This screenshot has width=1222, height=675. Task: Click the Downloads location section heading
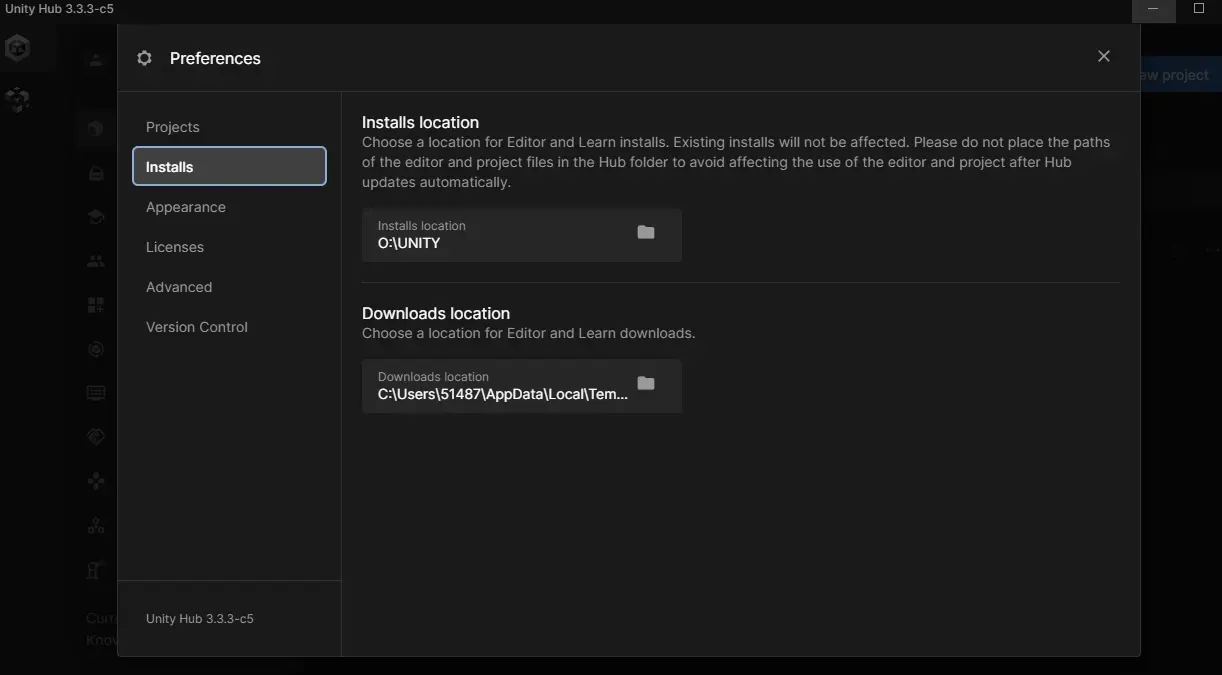pos(436,313)
